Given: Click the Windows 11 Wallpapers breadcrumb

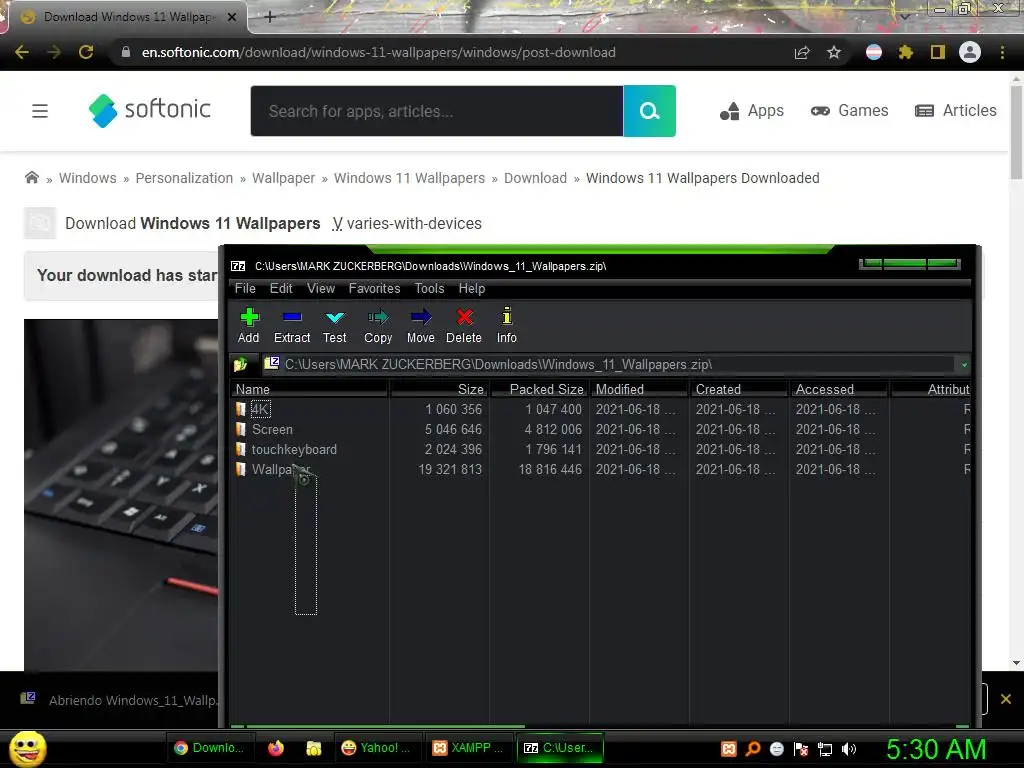Looking at the screenshot, I should click(409, 178).
